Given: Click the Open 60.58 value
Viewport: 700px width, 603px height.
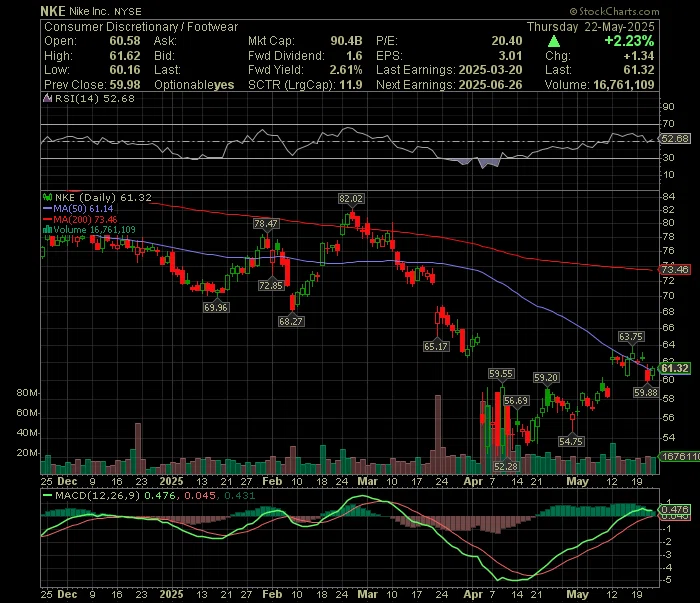Looking at the screenshot, I should tap(125, 41).
